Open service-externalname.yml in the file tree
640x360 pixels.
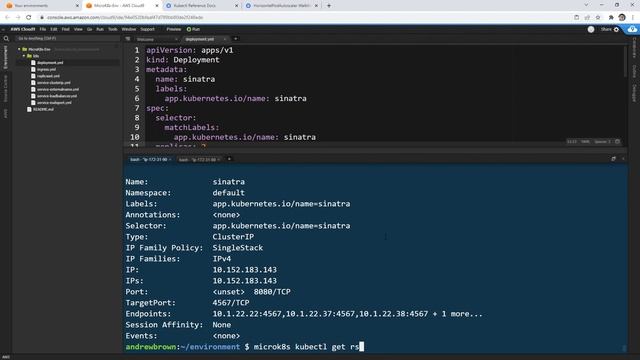click(58, 89)
